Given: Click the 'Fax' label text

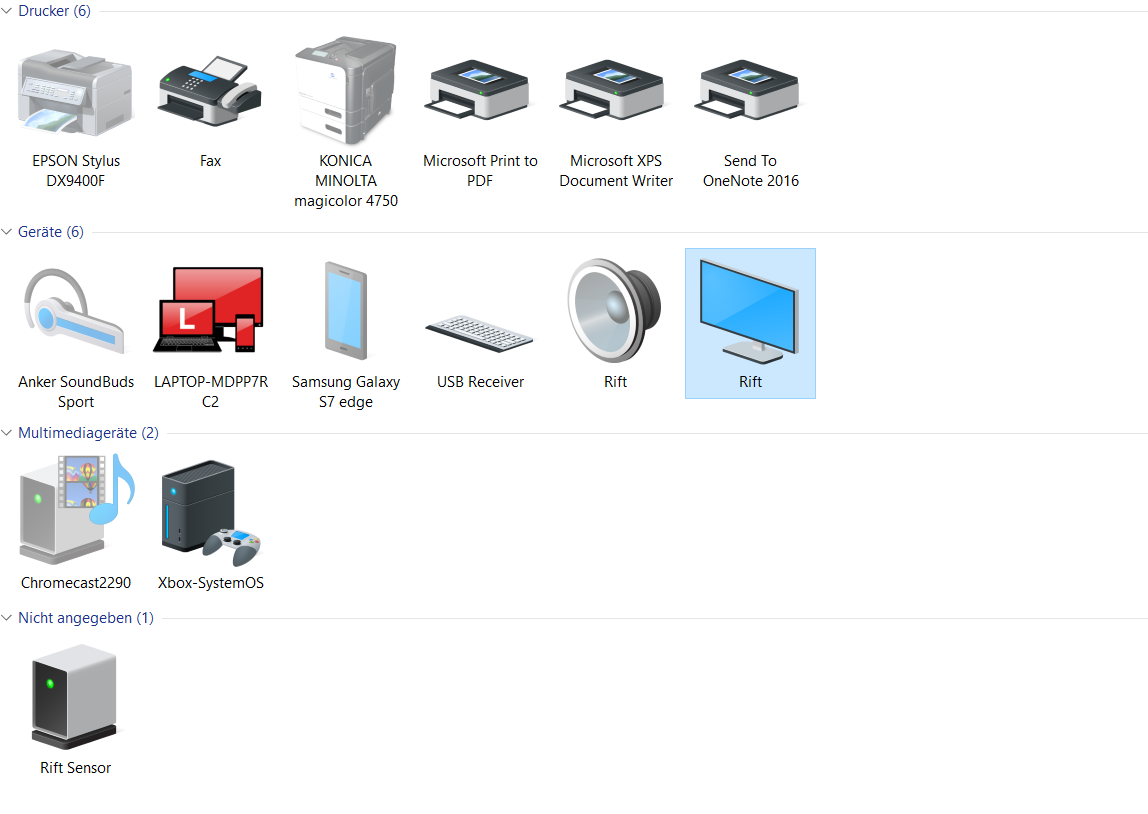Looking at the screenshot, I should click(211, 161).
